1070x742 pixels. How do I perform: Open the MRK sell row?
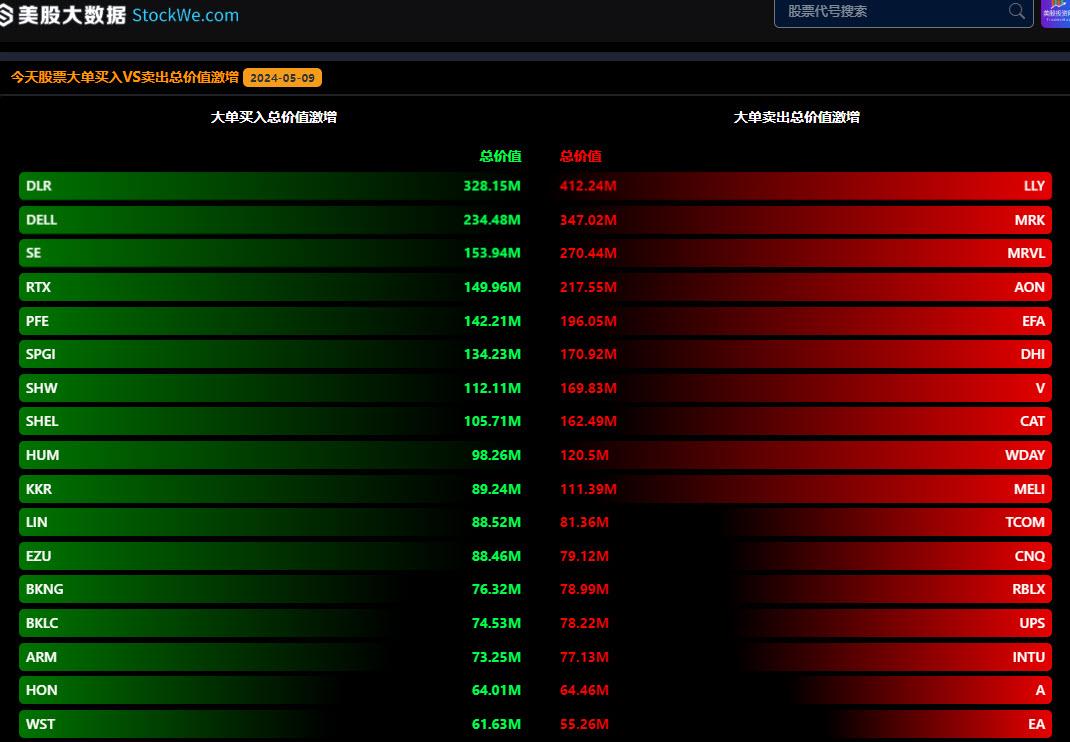(x=803, y=220)
